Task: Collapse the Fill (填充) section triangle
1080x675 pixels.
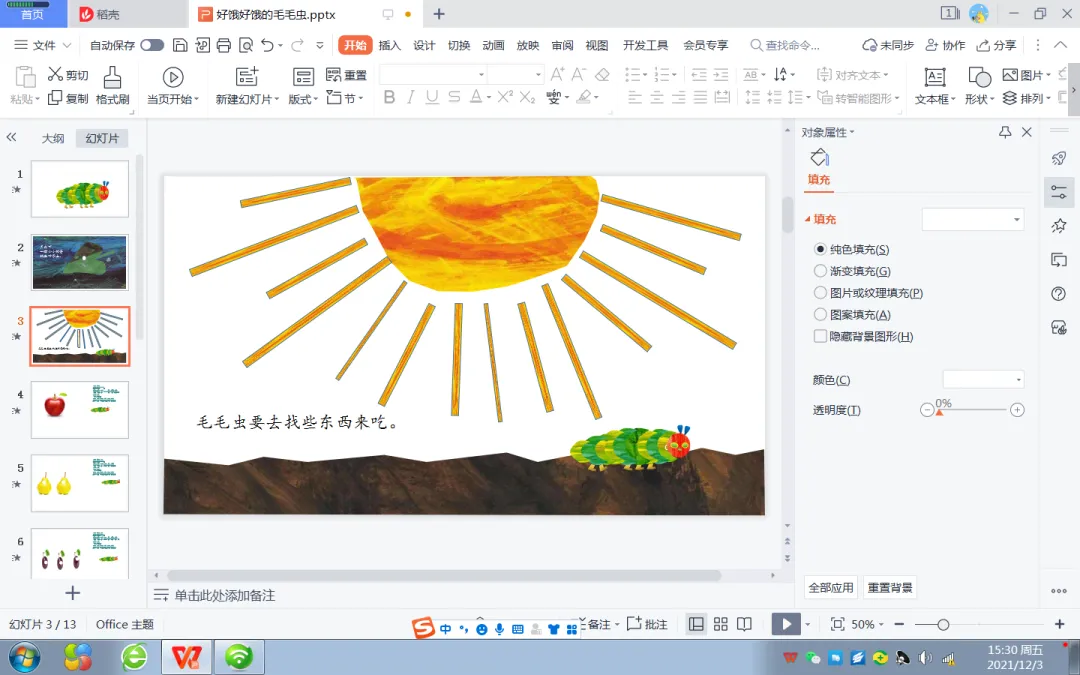Action: 807,219
